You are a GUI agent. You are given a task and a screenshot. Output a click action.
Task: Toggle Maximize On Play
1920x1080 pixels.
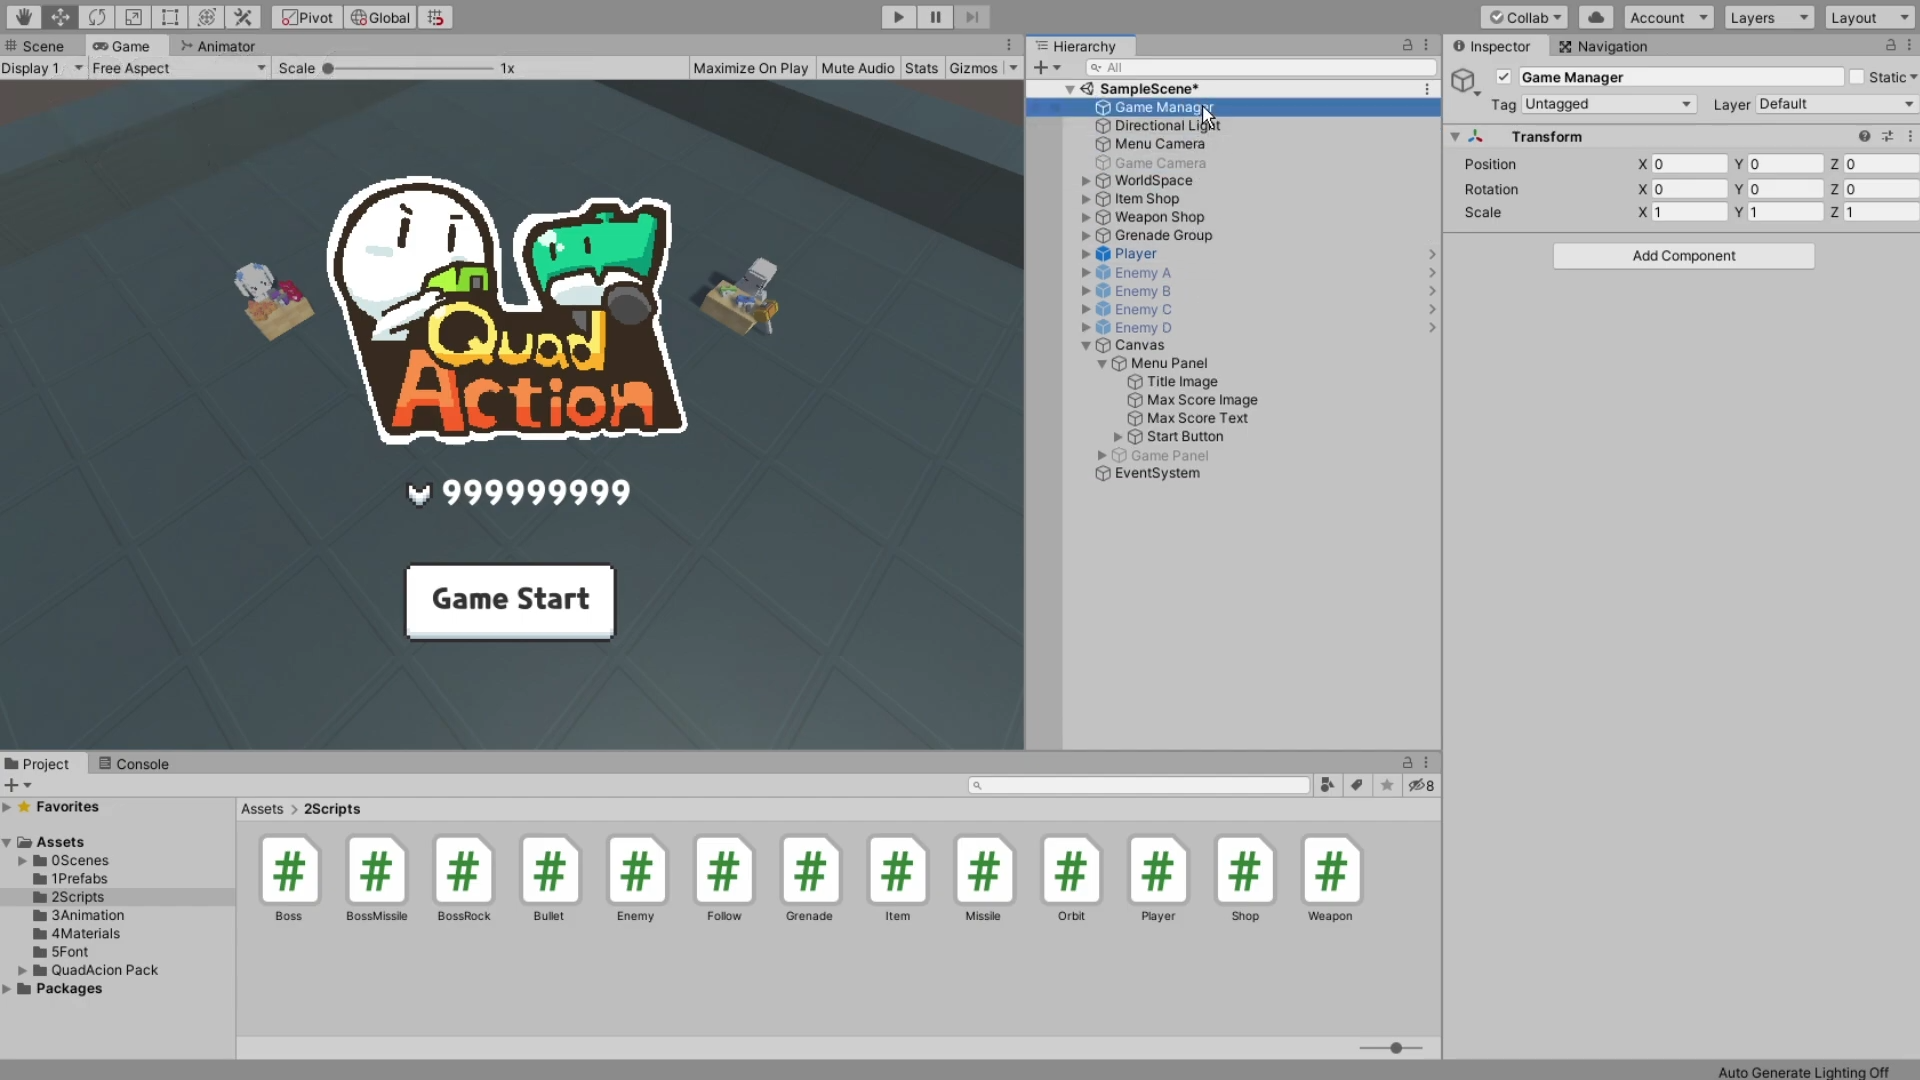750,68
